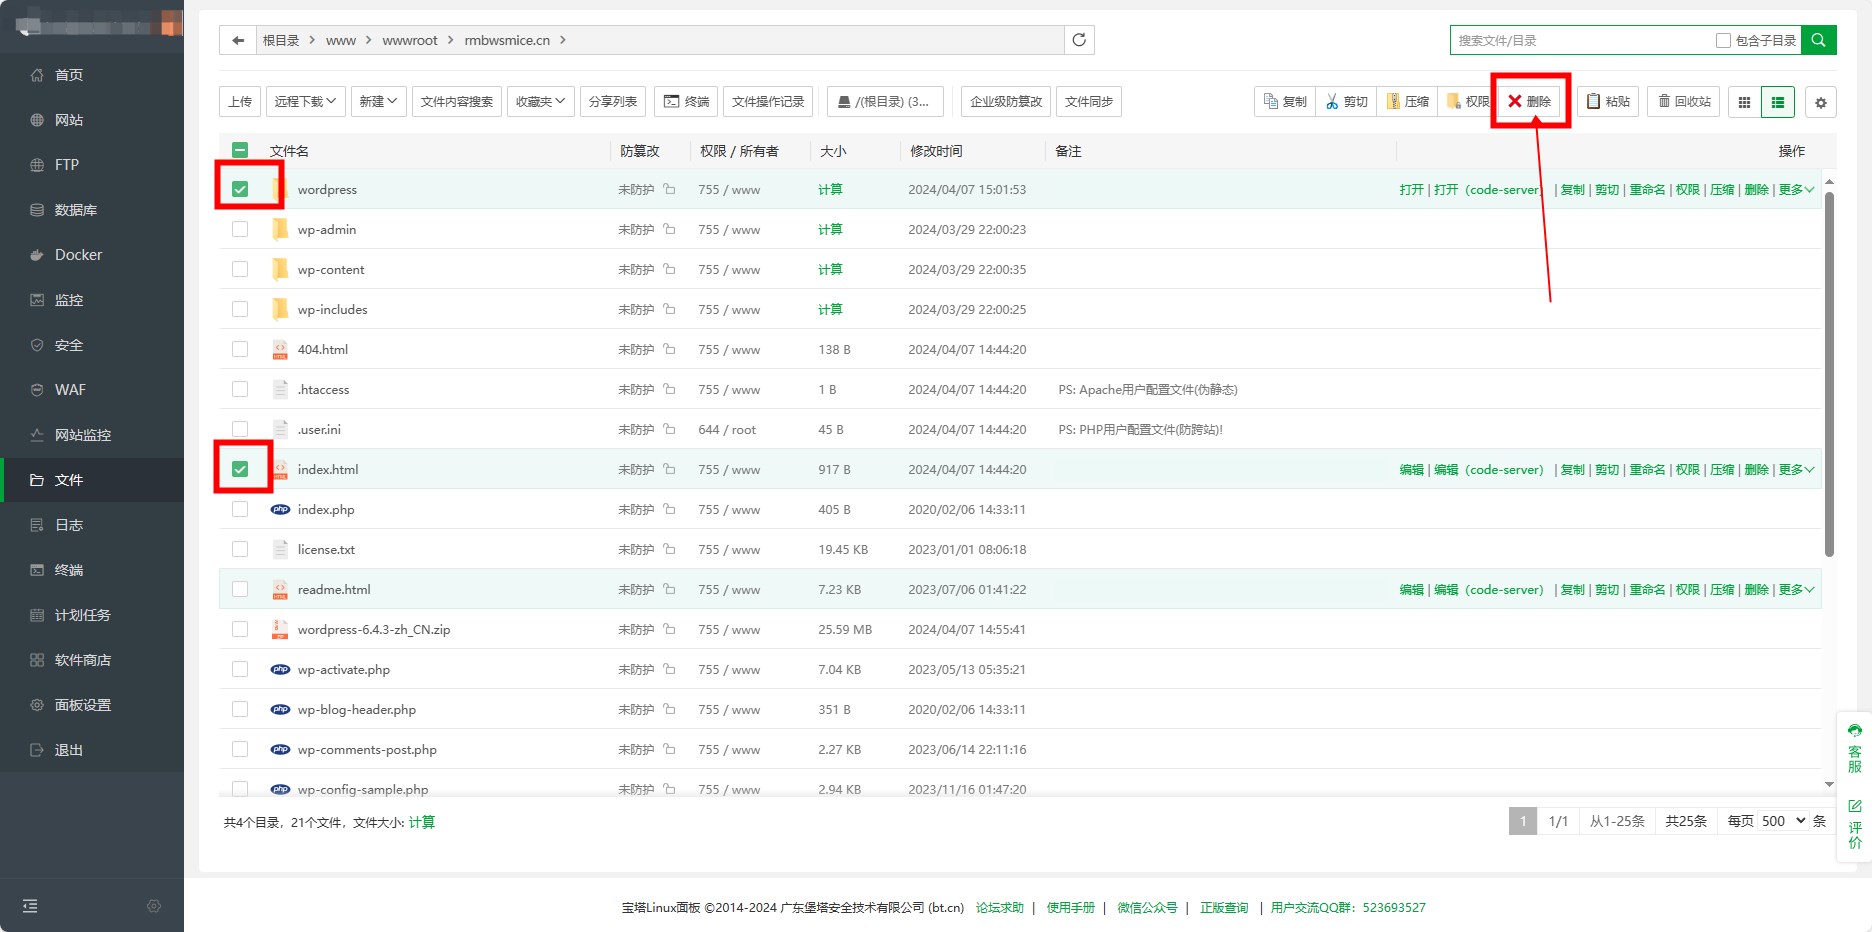The height and width of the screenshot is (932, 1872).
Task: Open file operation records
Action: click(768, 101)
